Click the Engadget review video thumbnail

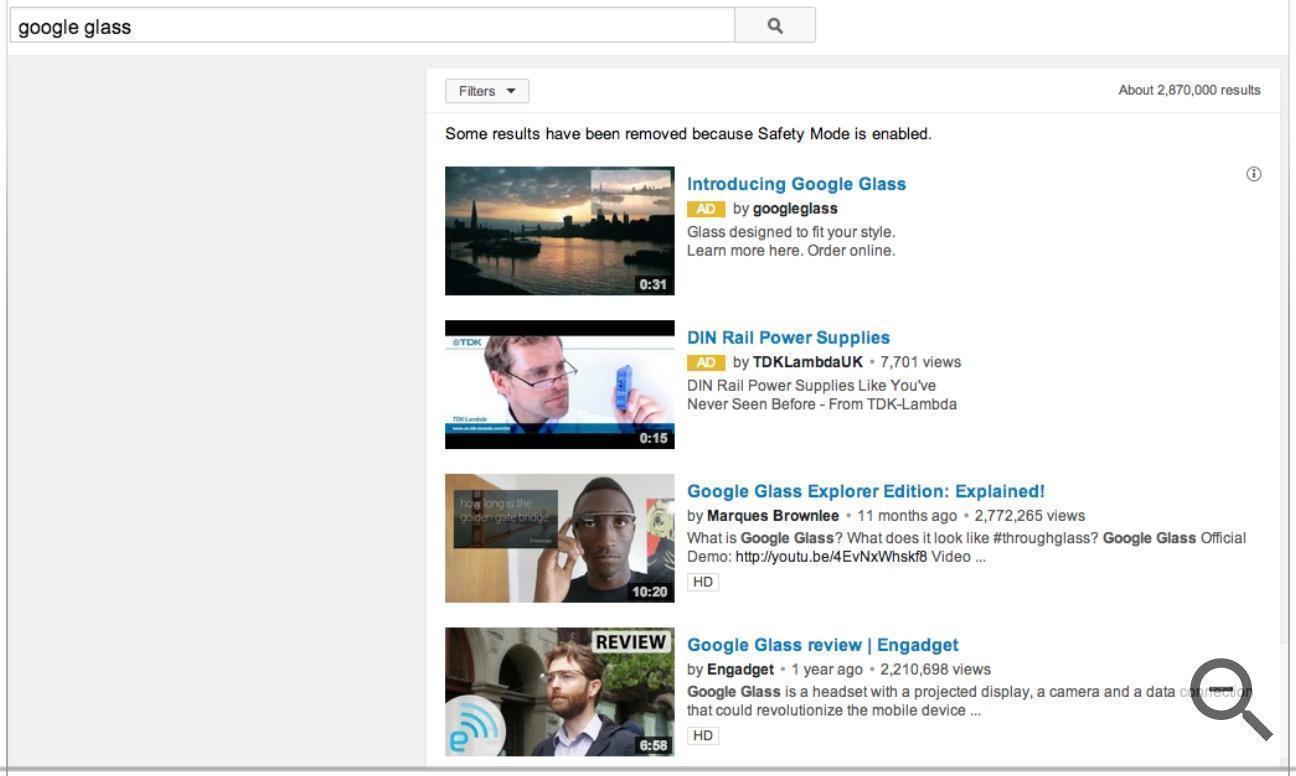(x=559, y=691)
